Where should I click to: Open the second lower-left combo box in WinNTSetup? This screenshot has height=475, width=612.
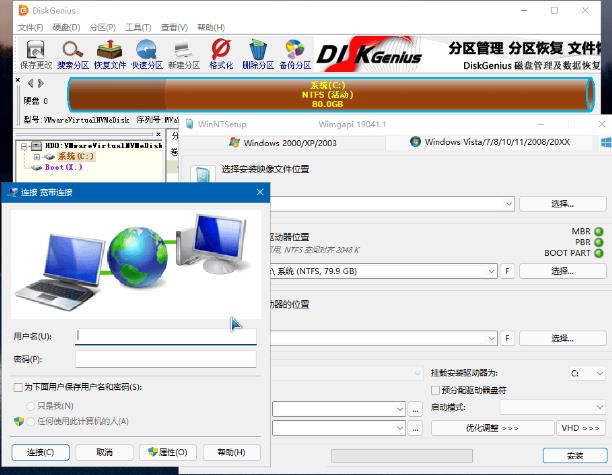point(339,429)
